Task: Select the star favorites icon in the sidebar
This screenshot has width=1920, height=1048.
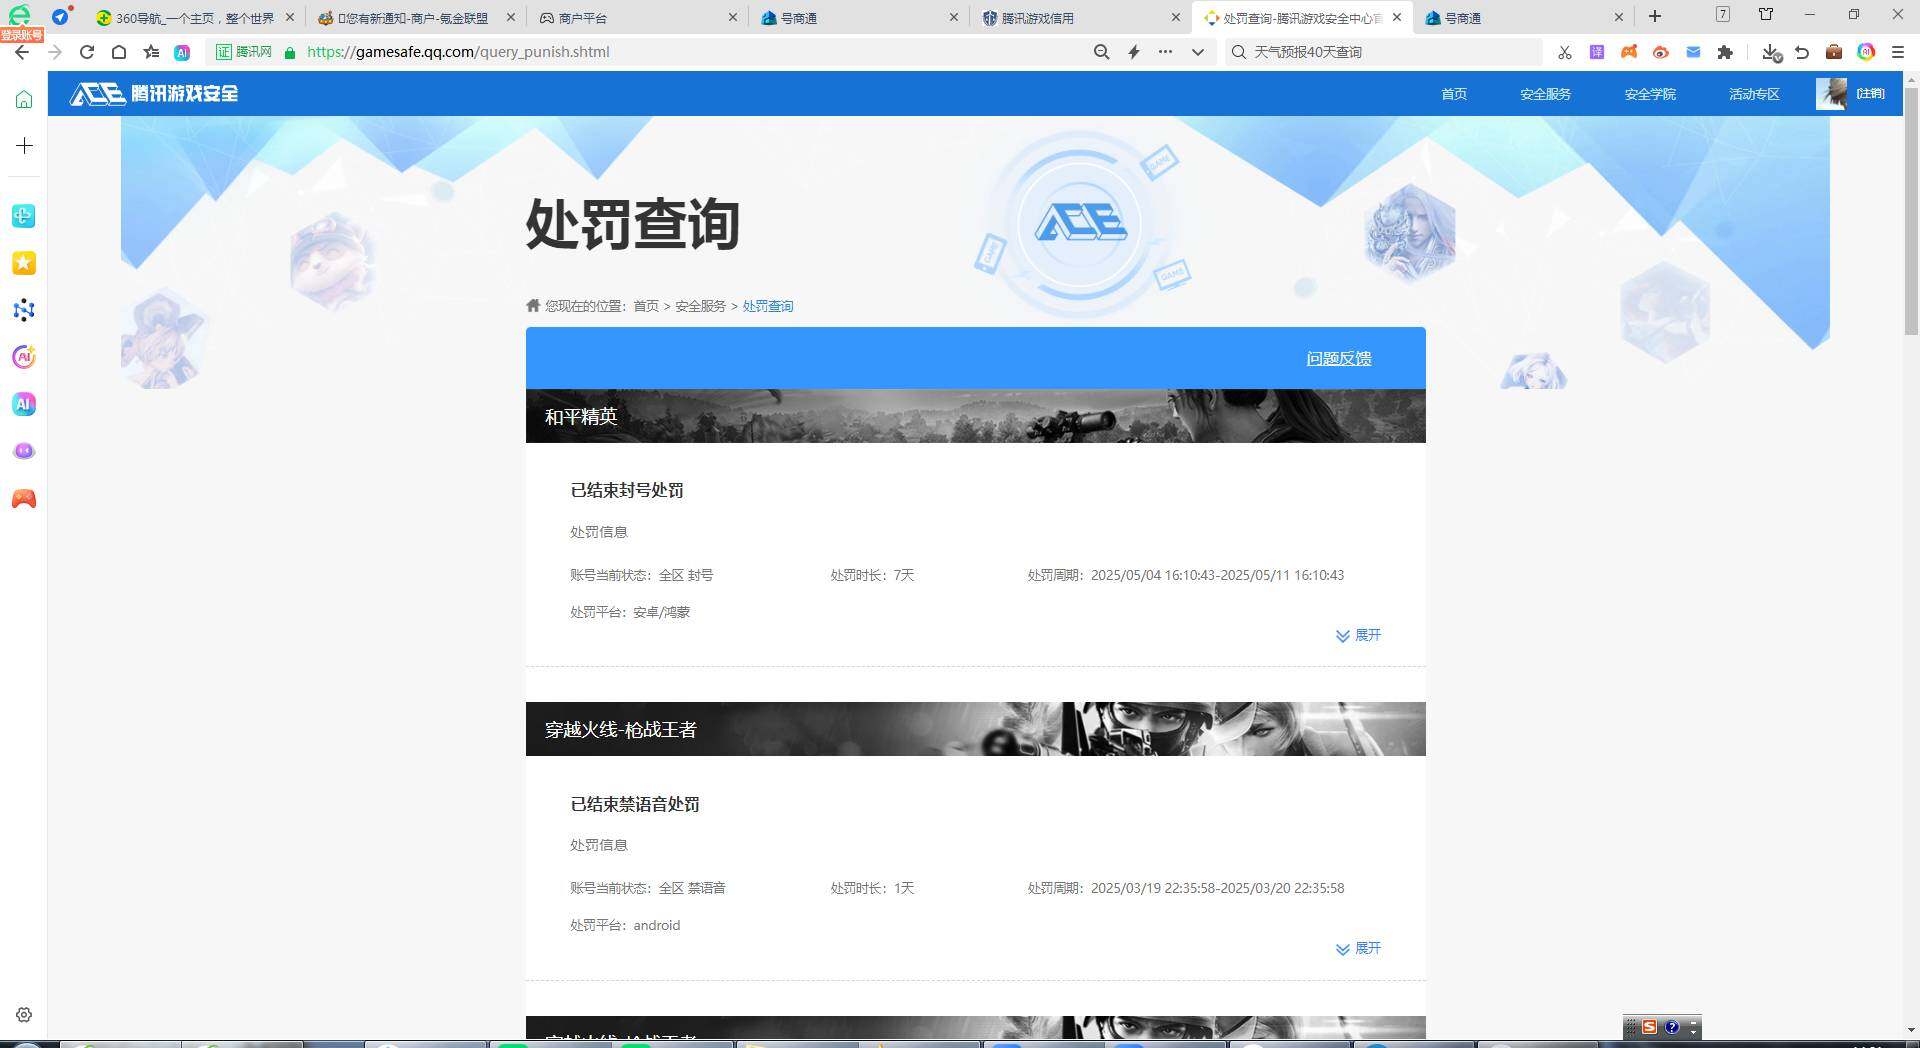Action: click(23, 263)
